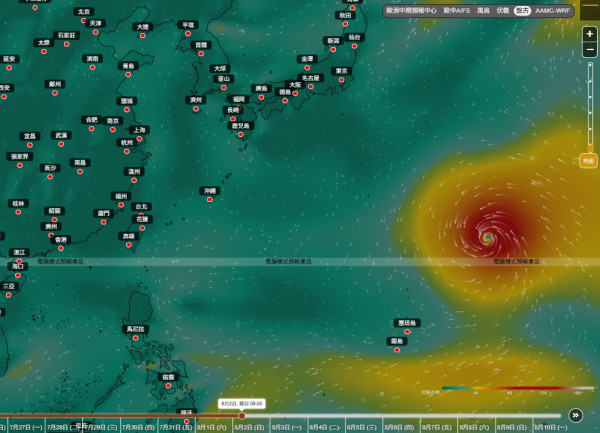
Task: Click the fast-forward double arrow button
Action: click(x=576, y=415)
